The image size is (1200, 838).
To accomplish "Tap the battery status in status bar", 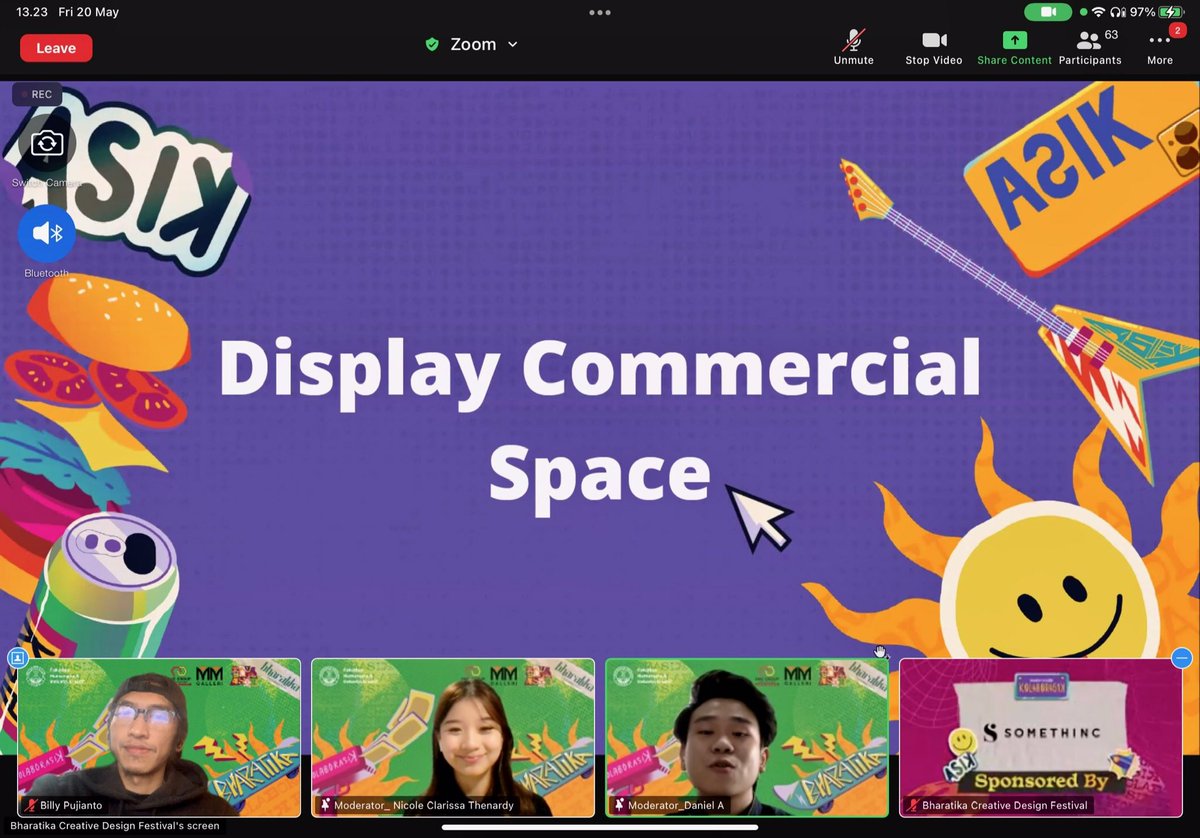I will [1157, 12].
